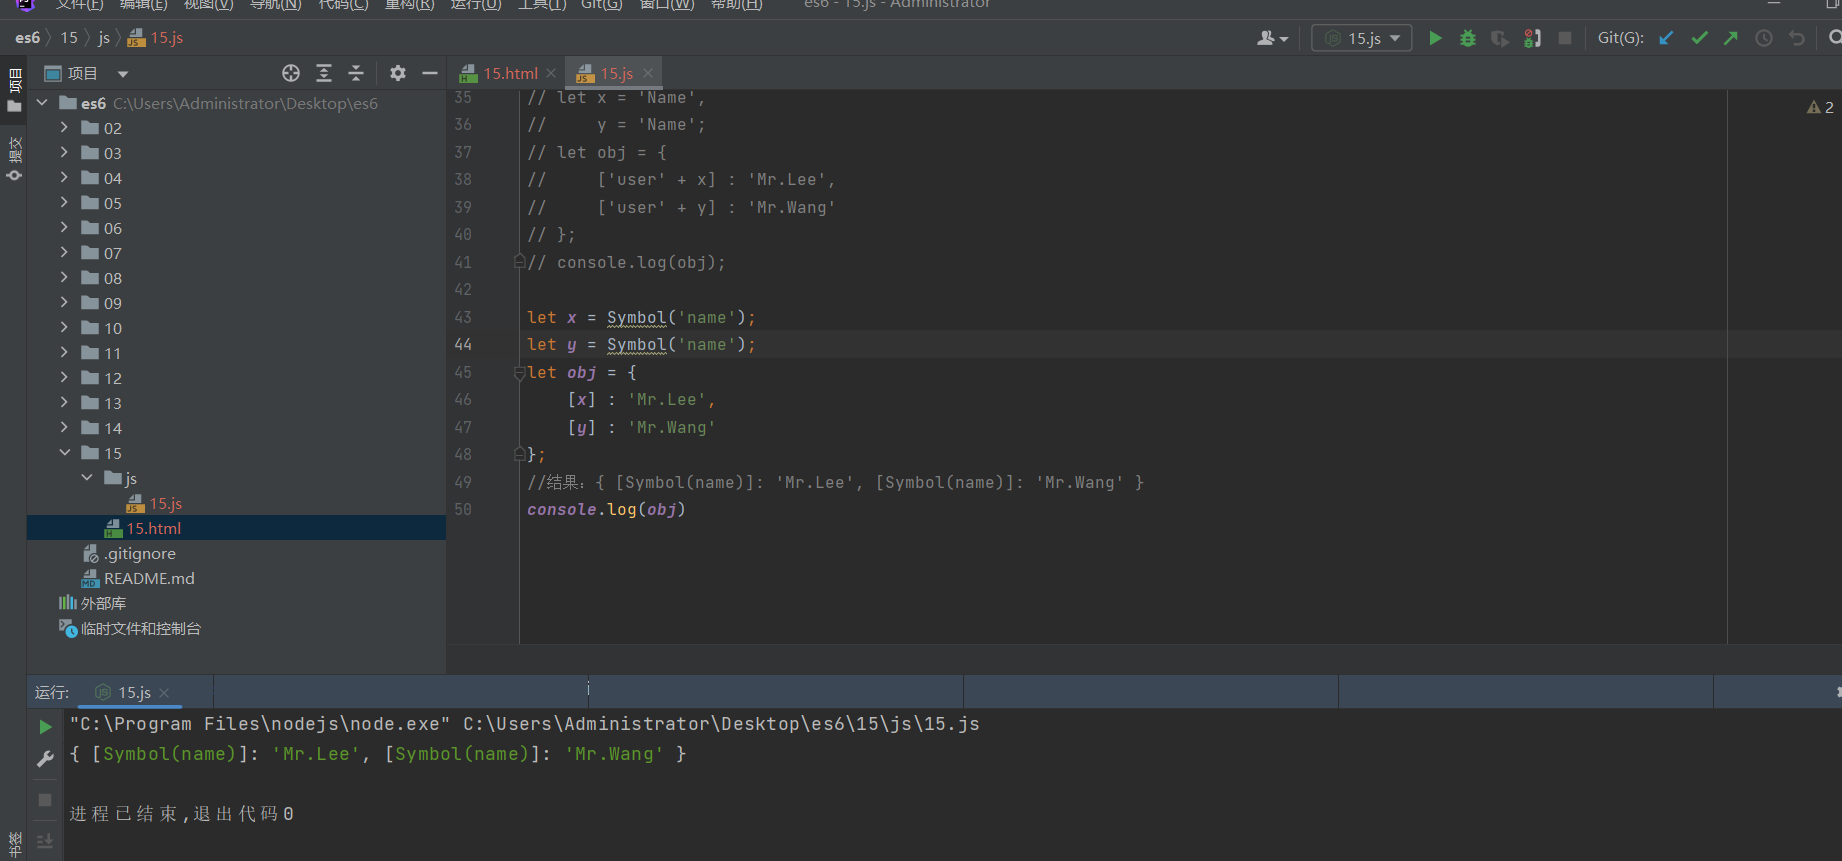Open the Commit tool window sidebar button
The image size is (1842, 861).
(x=14, y=158)
